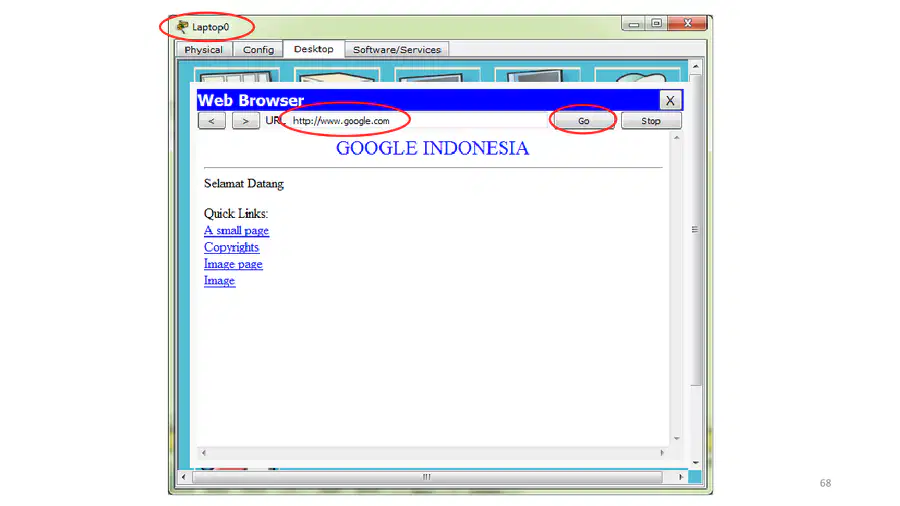This screenshot has width=900, height=506.
Task: Open the 'Image page' link
Action: point(233,264)
